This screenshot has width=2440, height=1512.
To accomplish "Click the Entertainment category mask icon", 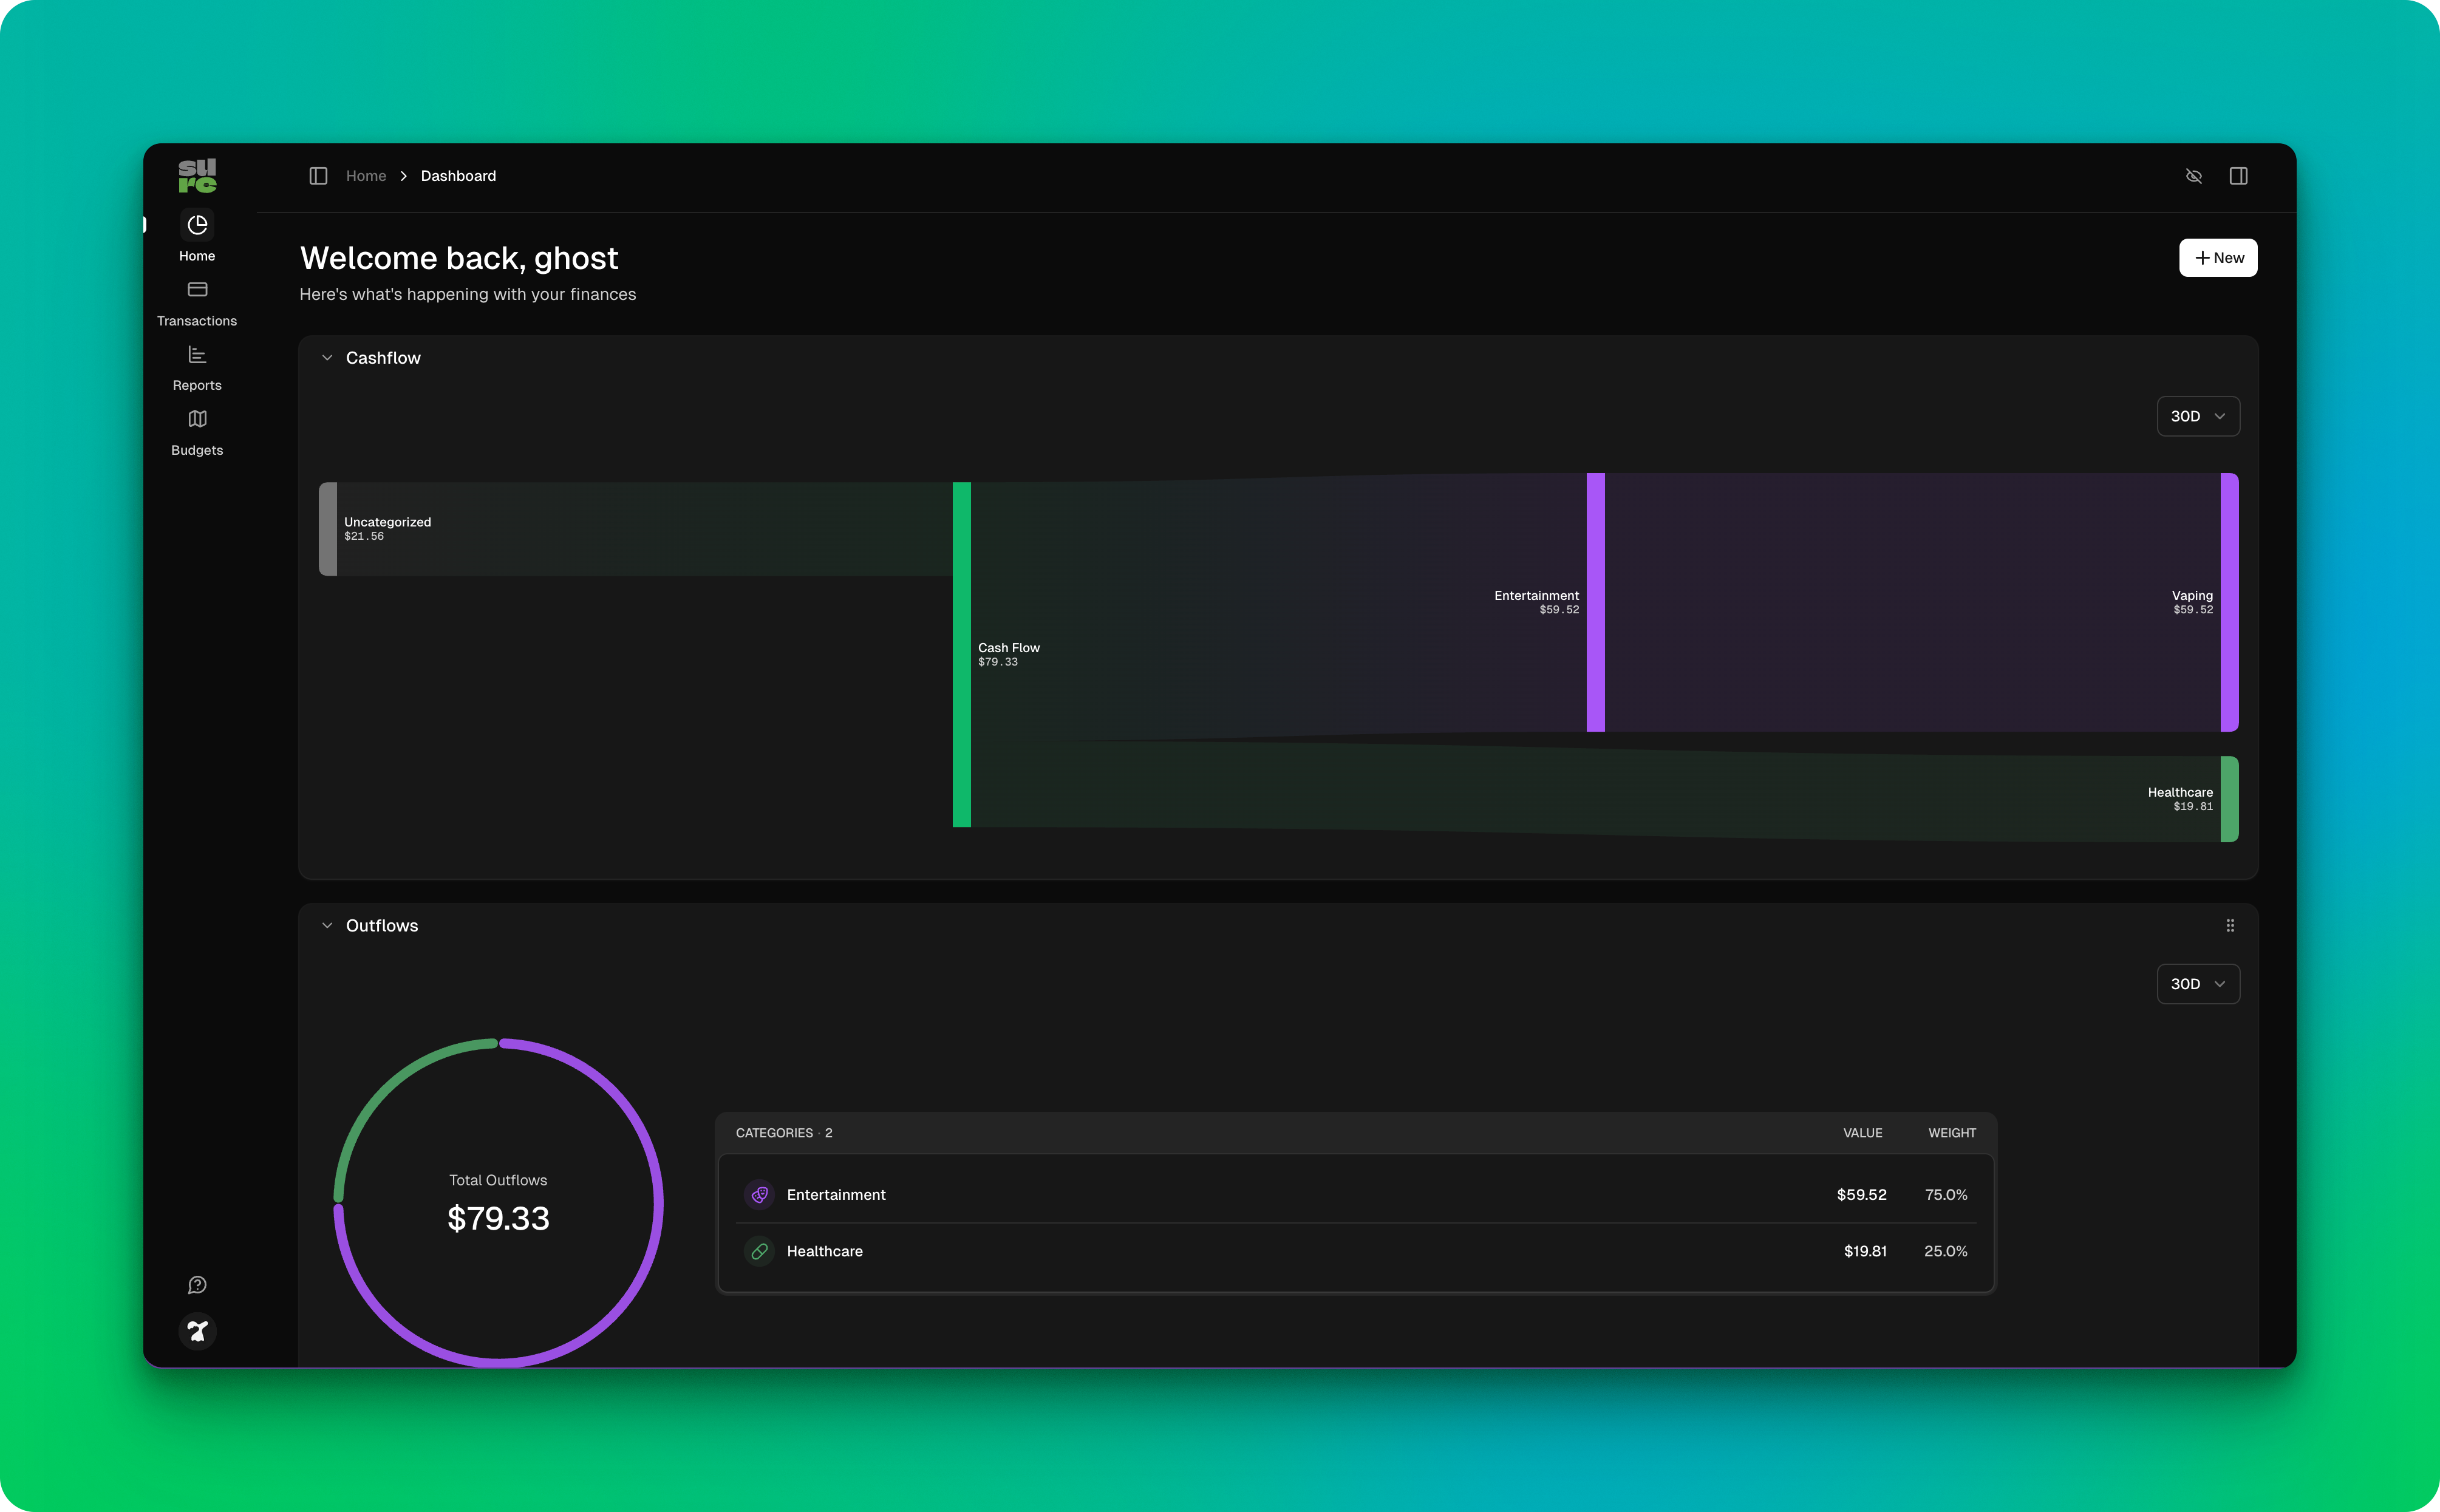I will (760, 1195).
